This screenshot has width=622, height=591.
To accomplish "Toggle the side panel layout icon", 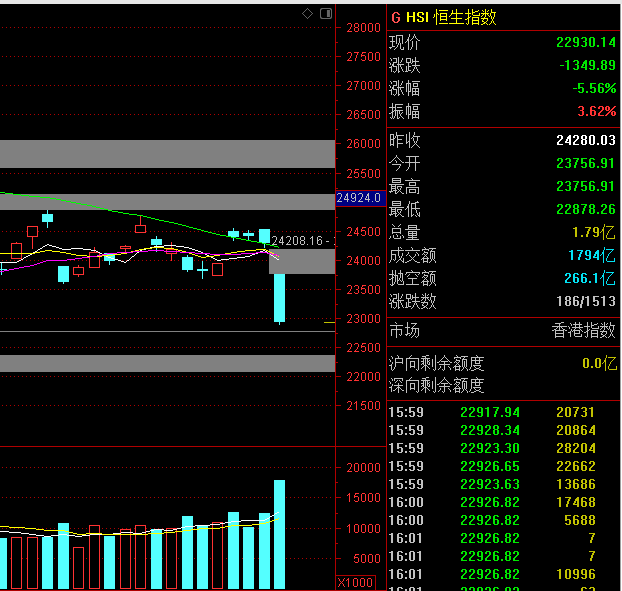I will coord(326,14).
